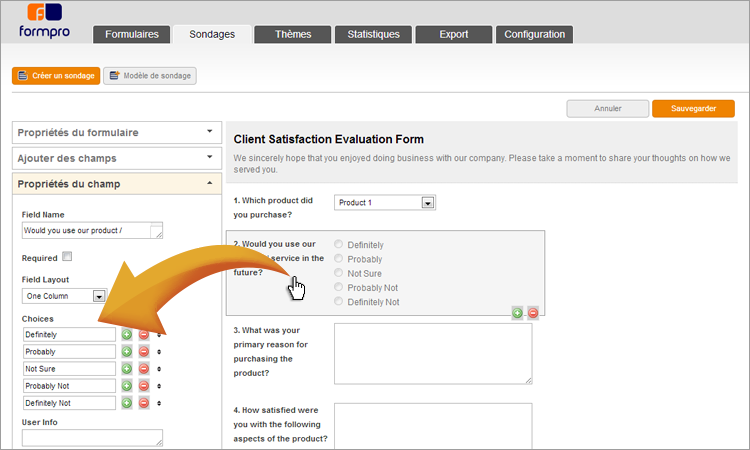
Task: Expand the Propriétés du formulaire panel
Action: 116,132
